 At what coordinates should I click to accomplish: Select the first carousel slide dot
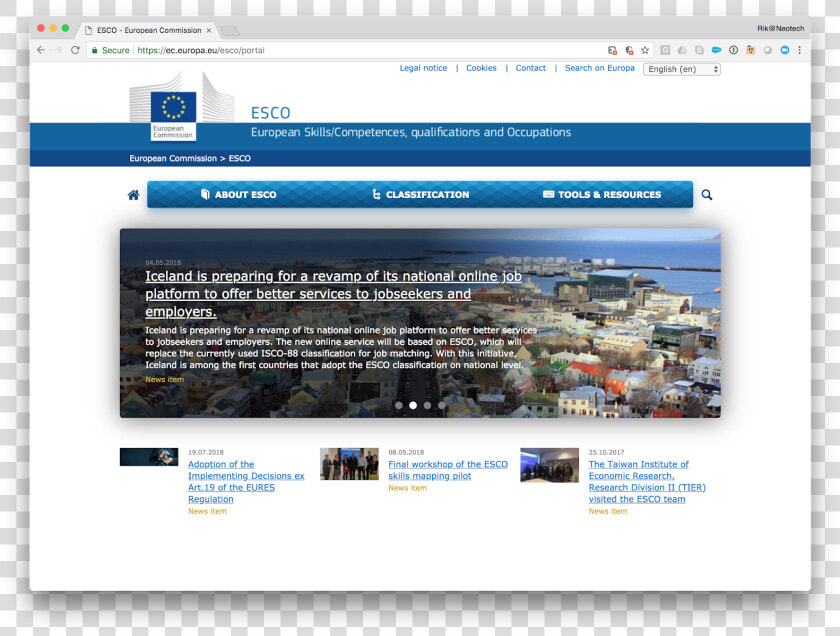click(x=399, y=406)
